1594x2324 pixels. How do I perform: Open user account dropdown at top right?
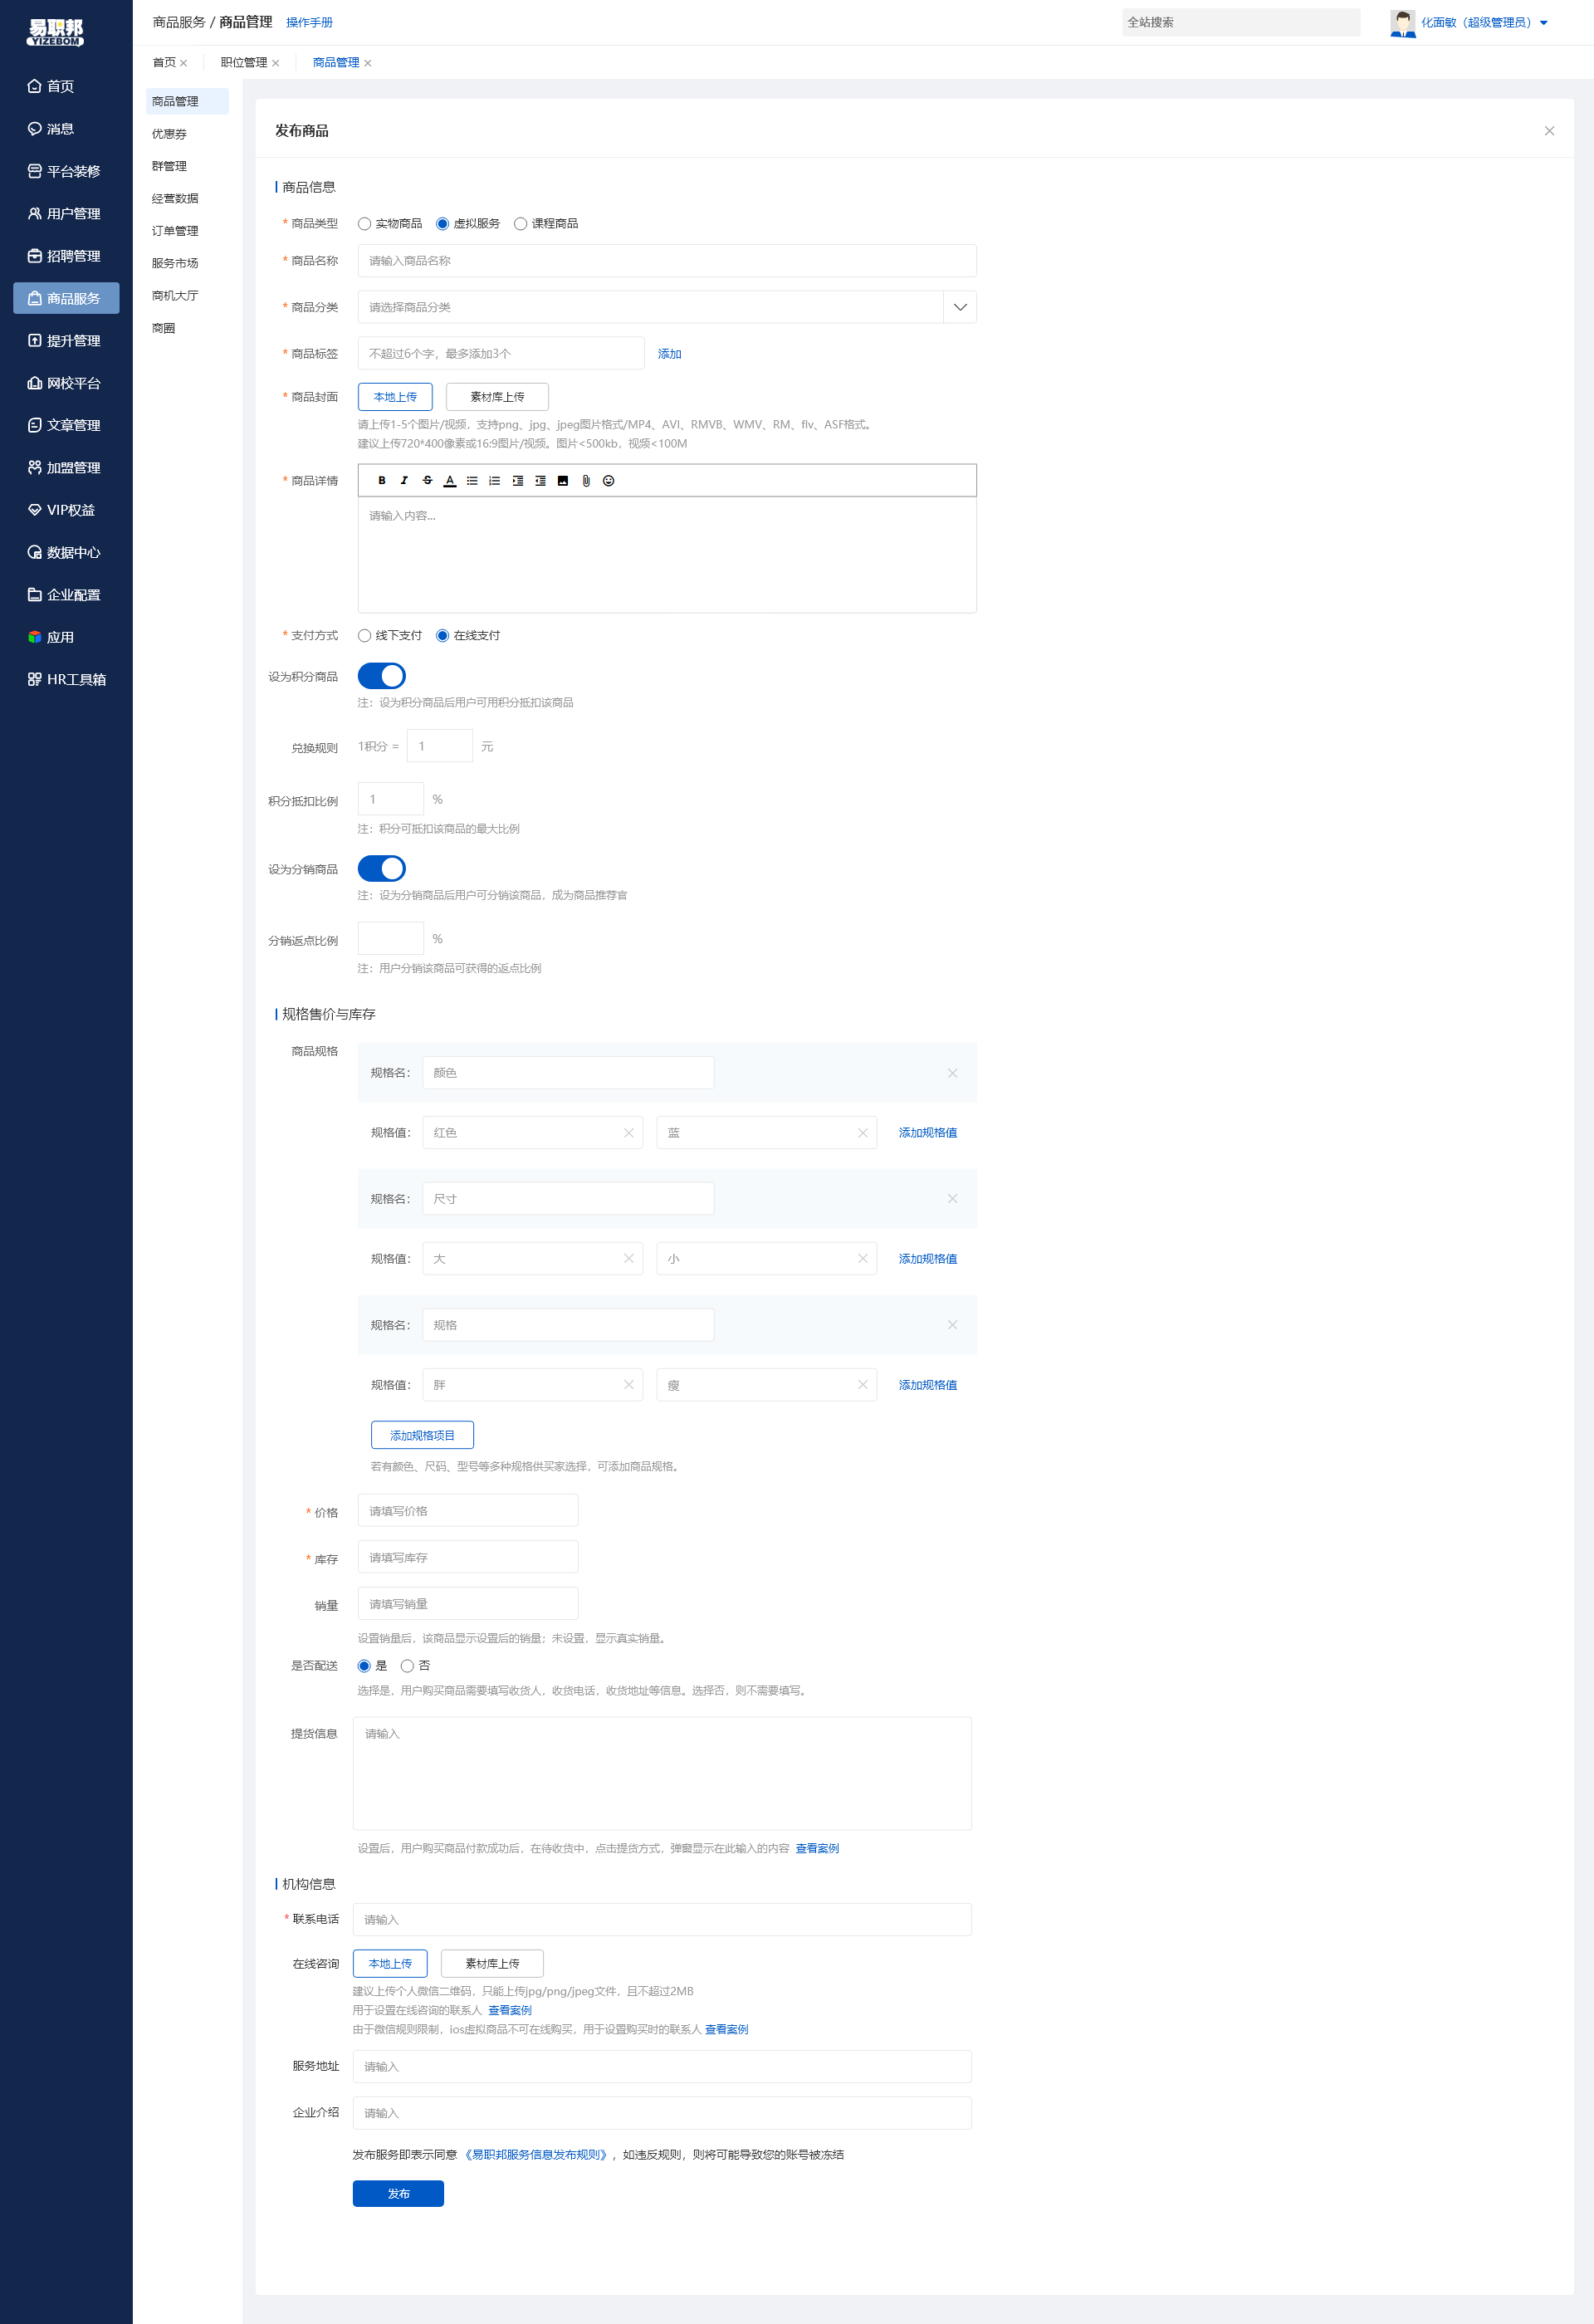(x=1543, y=23)
